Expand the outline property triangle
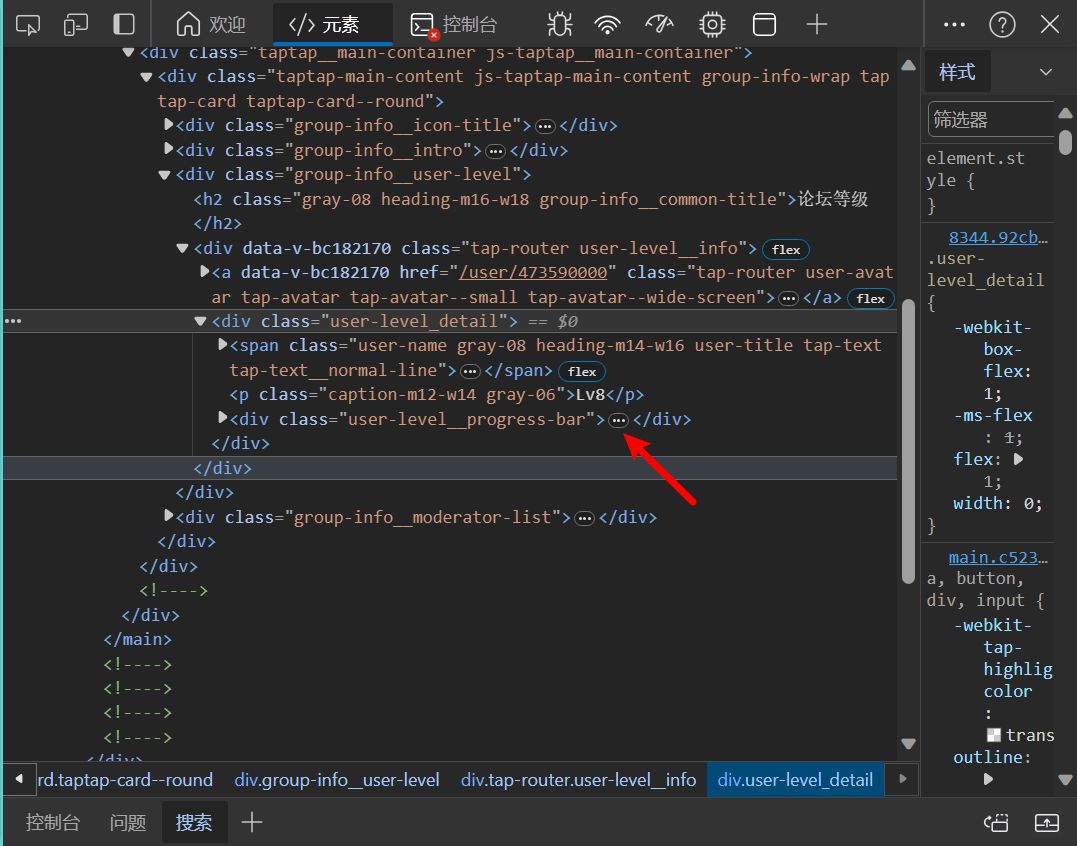The width and height of the screenshot is (1077, 846). (x=988, y=779)
